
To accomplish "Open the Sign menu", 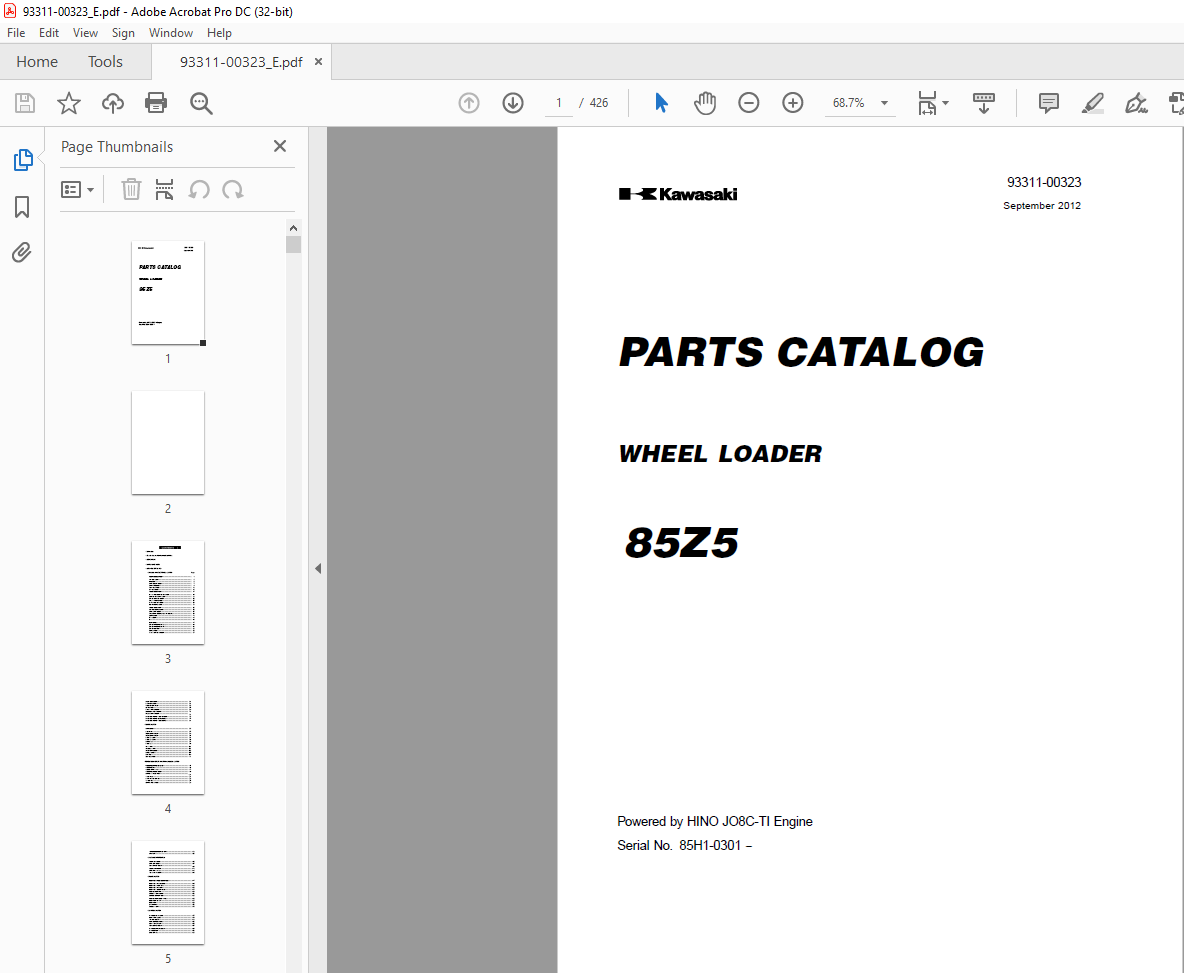I will (123, 32).
